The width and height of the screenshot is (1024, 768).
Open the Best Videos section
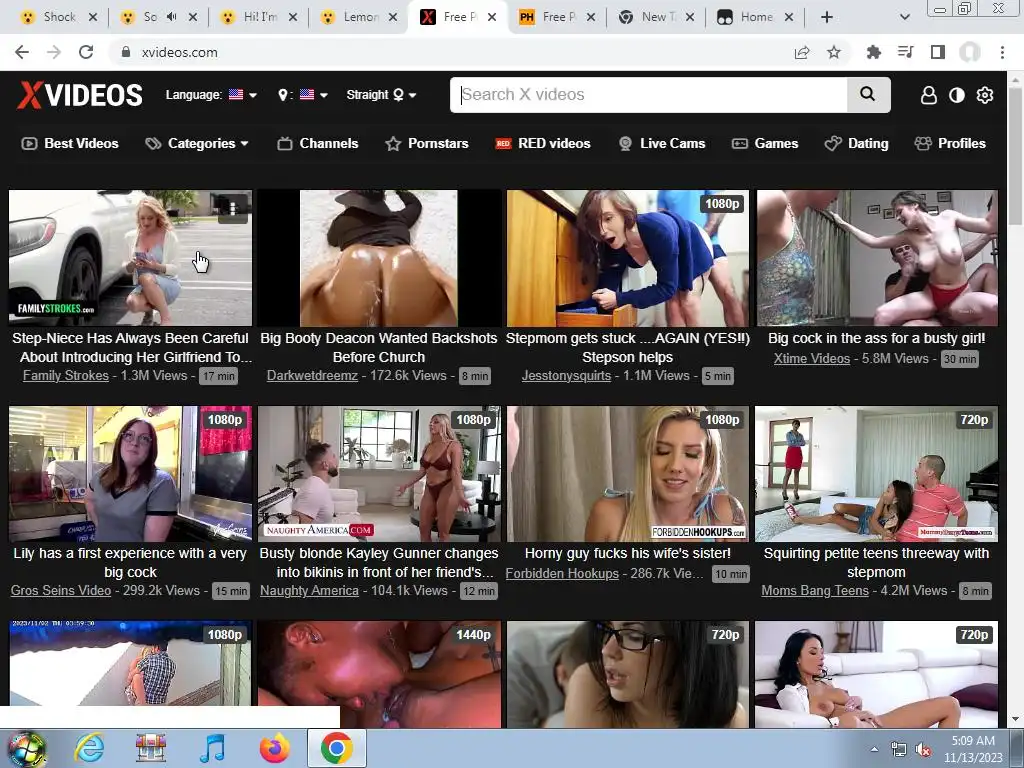pyautogui.click(x=71, y=144)
